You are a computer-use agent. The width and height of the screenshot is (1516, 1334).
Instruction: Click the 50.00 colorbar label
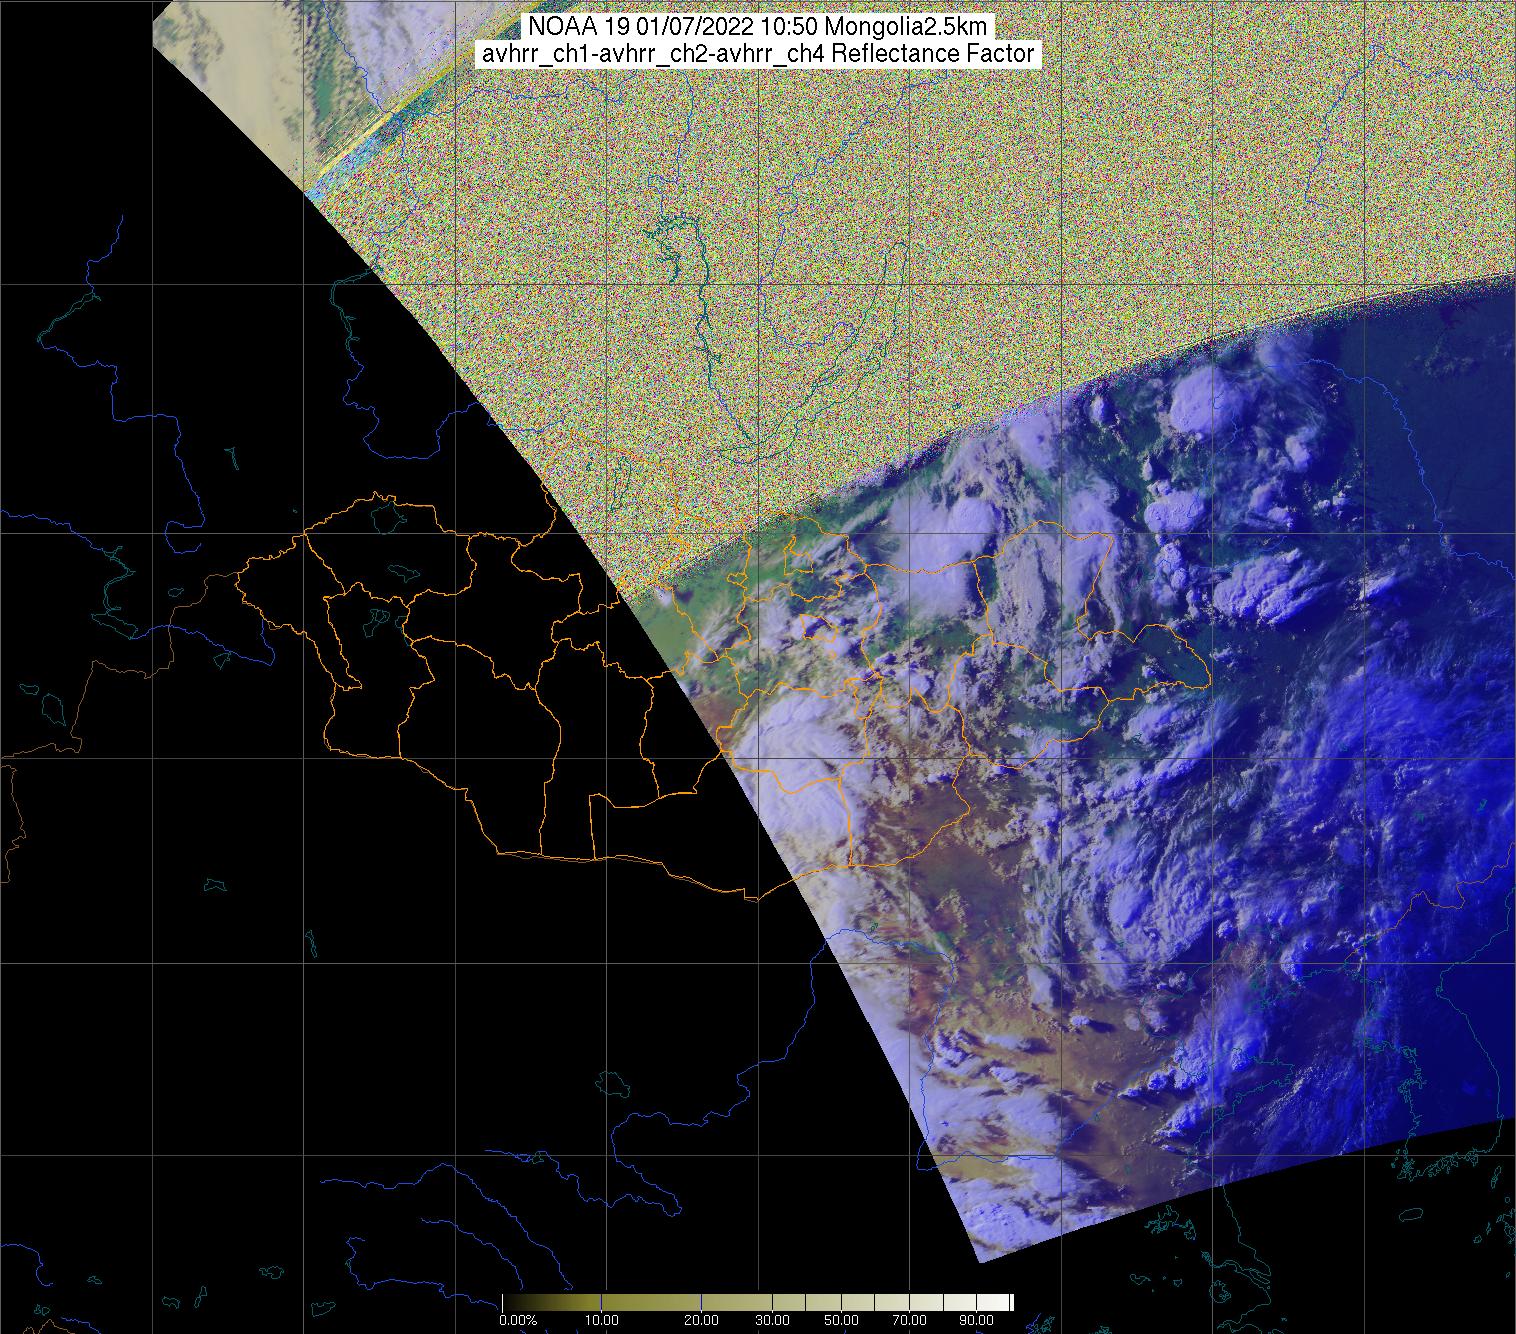(840, 1321)
